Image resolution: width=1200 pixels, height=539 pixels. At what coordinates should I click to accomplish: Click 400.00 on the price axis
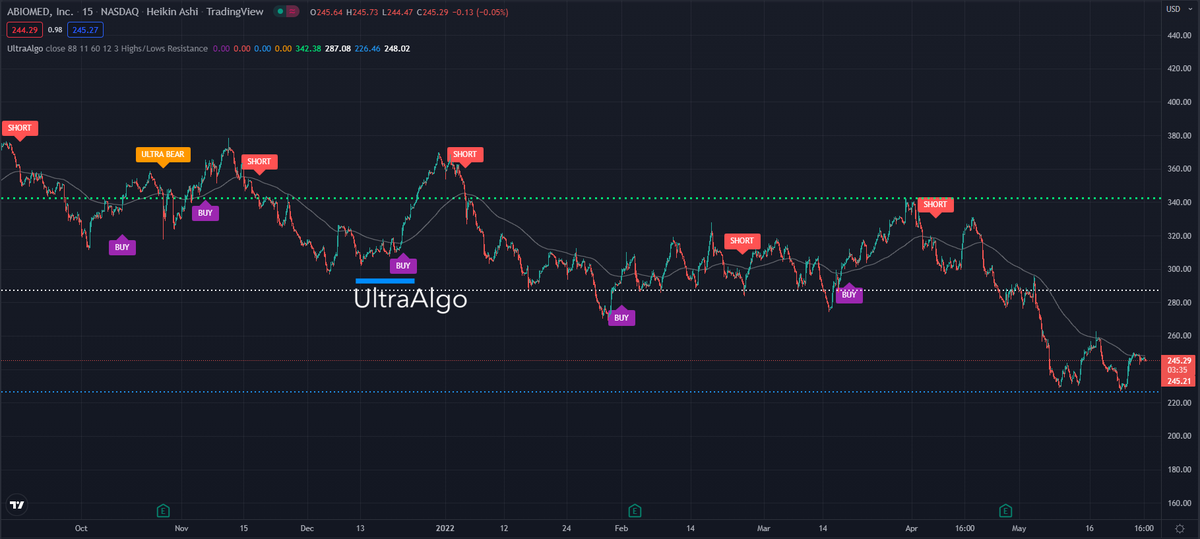(x=1177, y=102)
